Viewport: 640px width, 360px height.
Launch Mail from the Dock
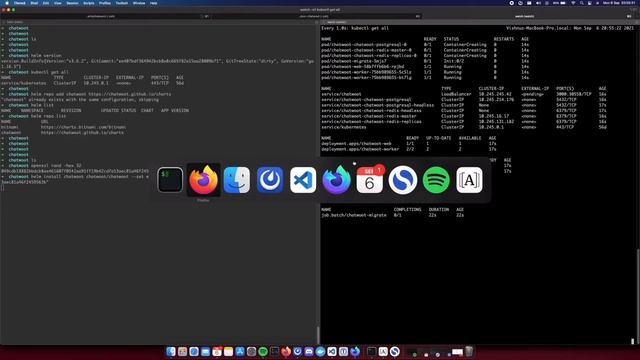[205, 351]
